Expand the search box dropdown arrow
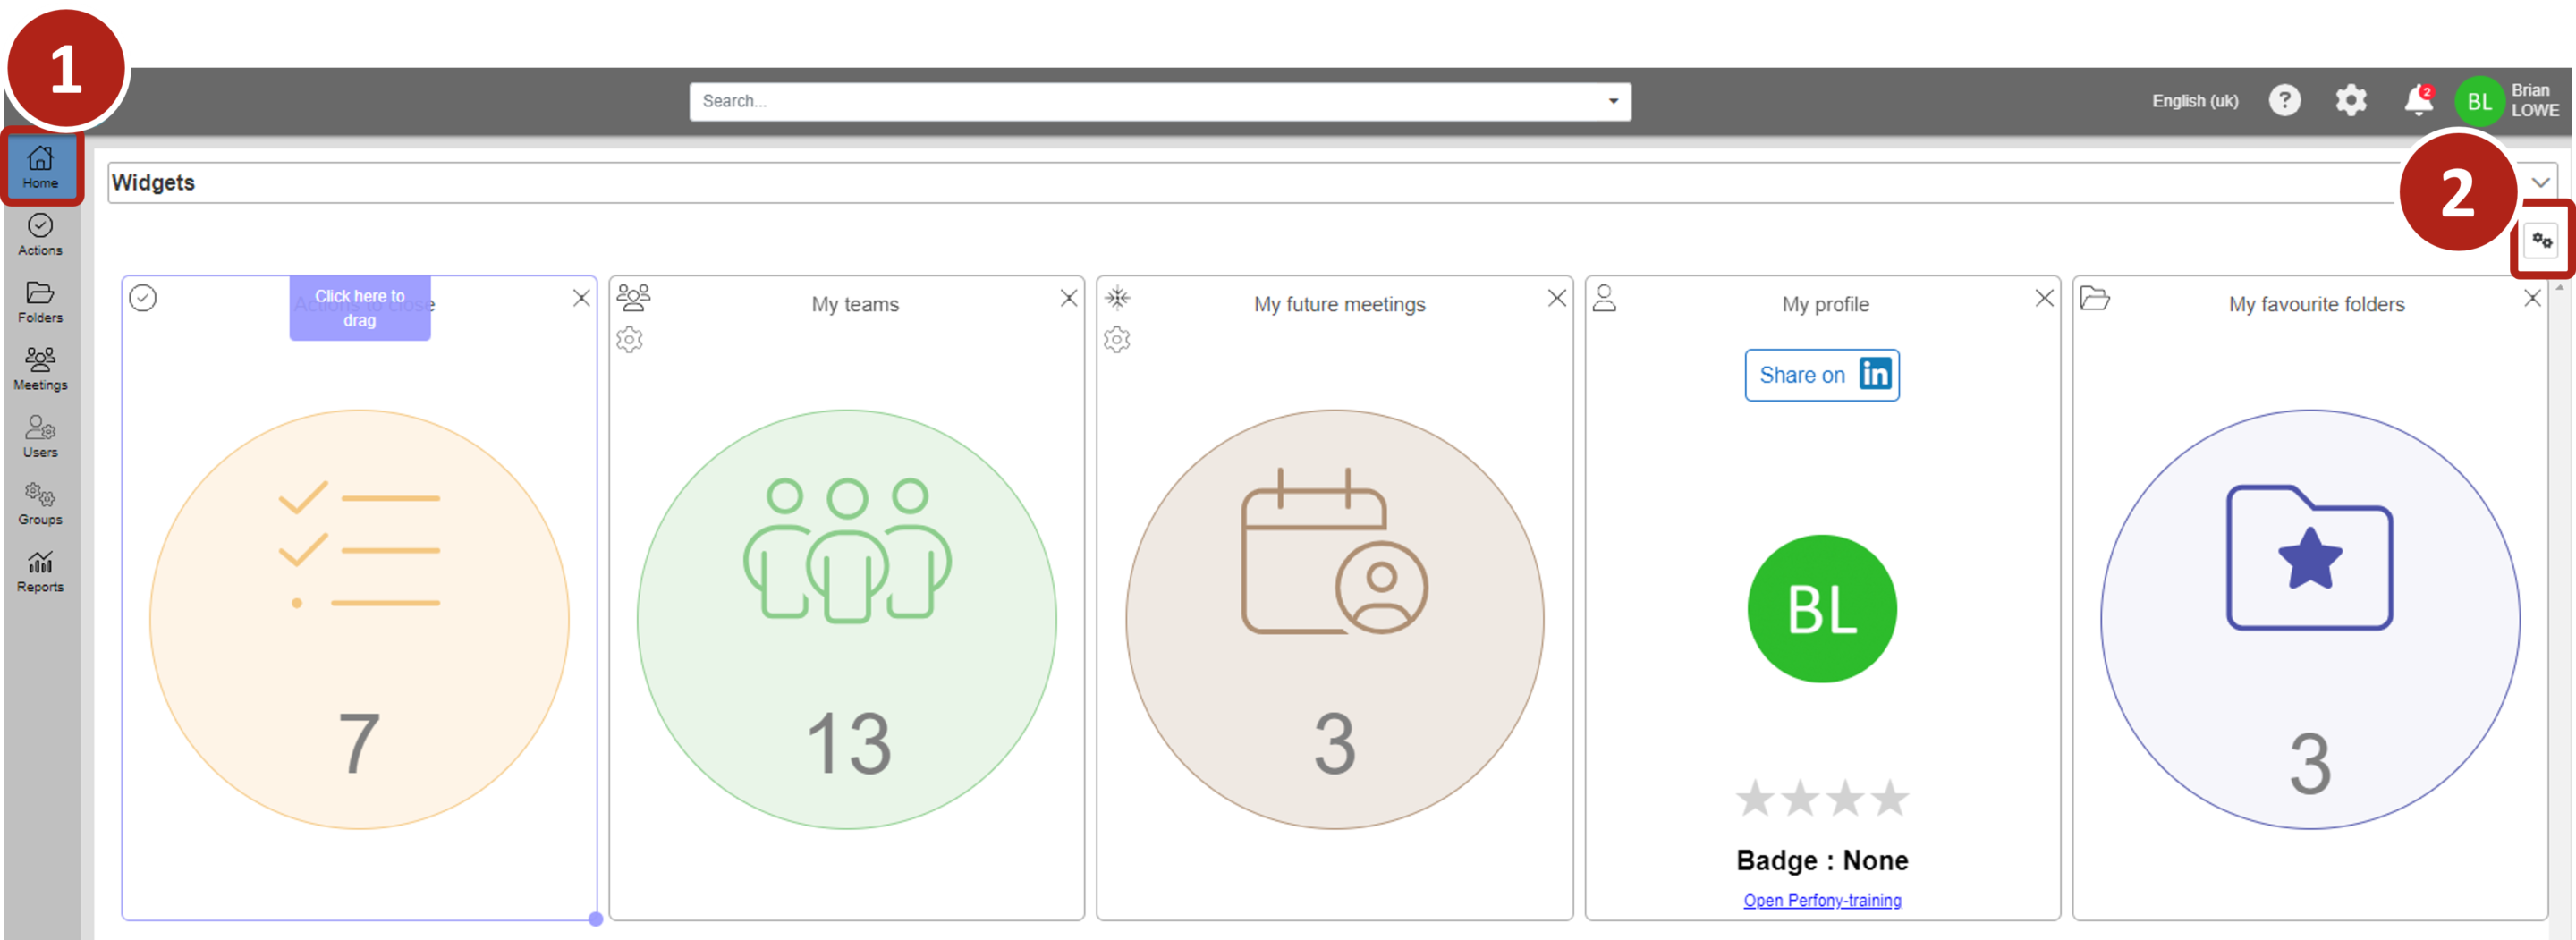The height and width of the screenshot is (940, 2576). pos(1612,101)
